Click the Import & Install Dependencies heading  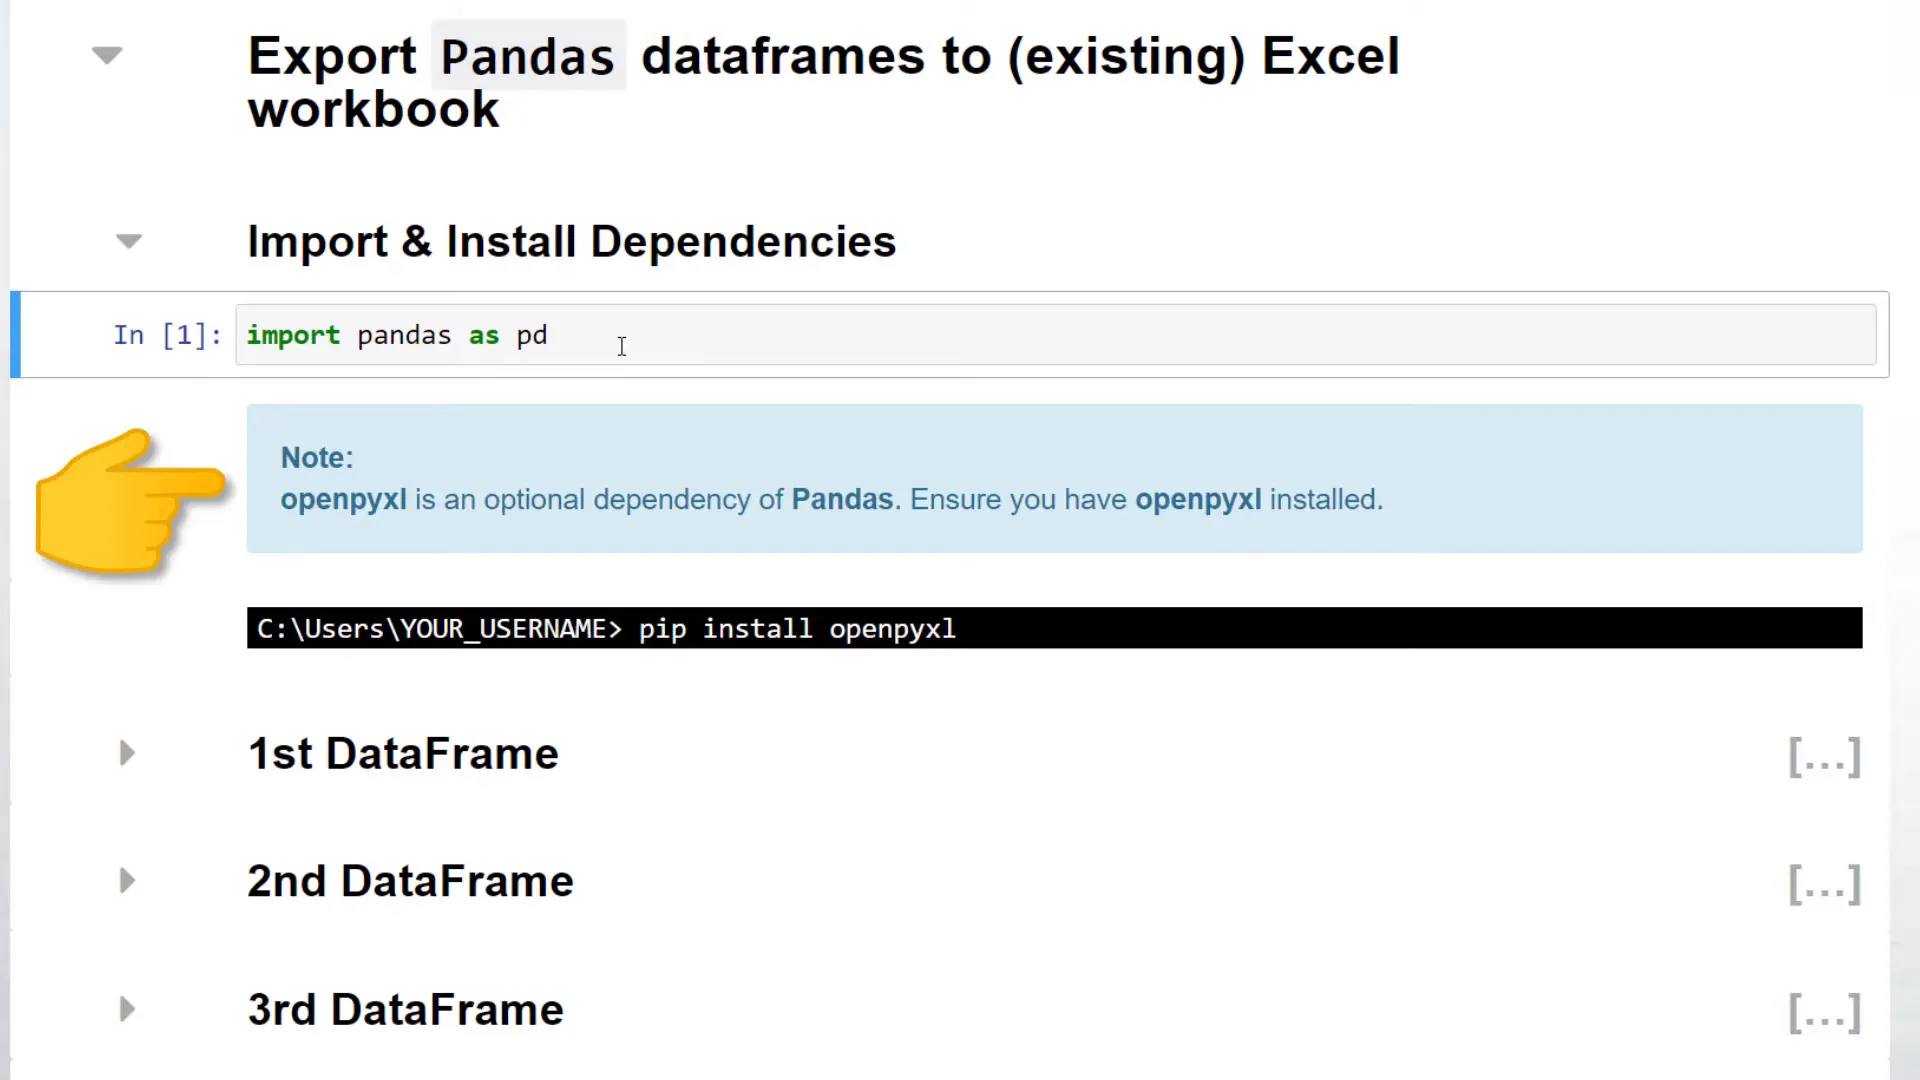click(571, 241)
